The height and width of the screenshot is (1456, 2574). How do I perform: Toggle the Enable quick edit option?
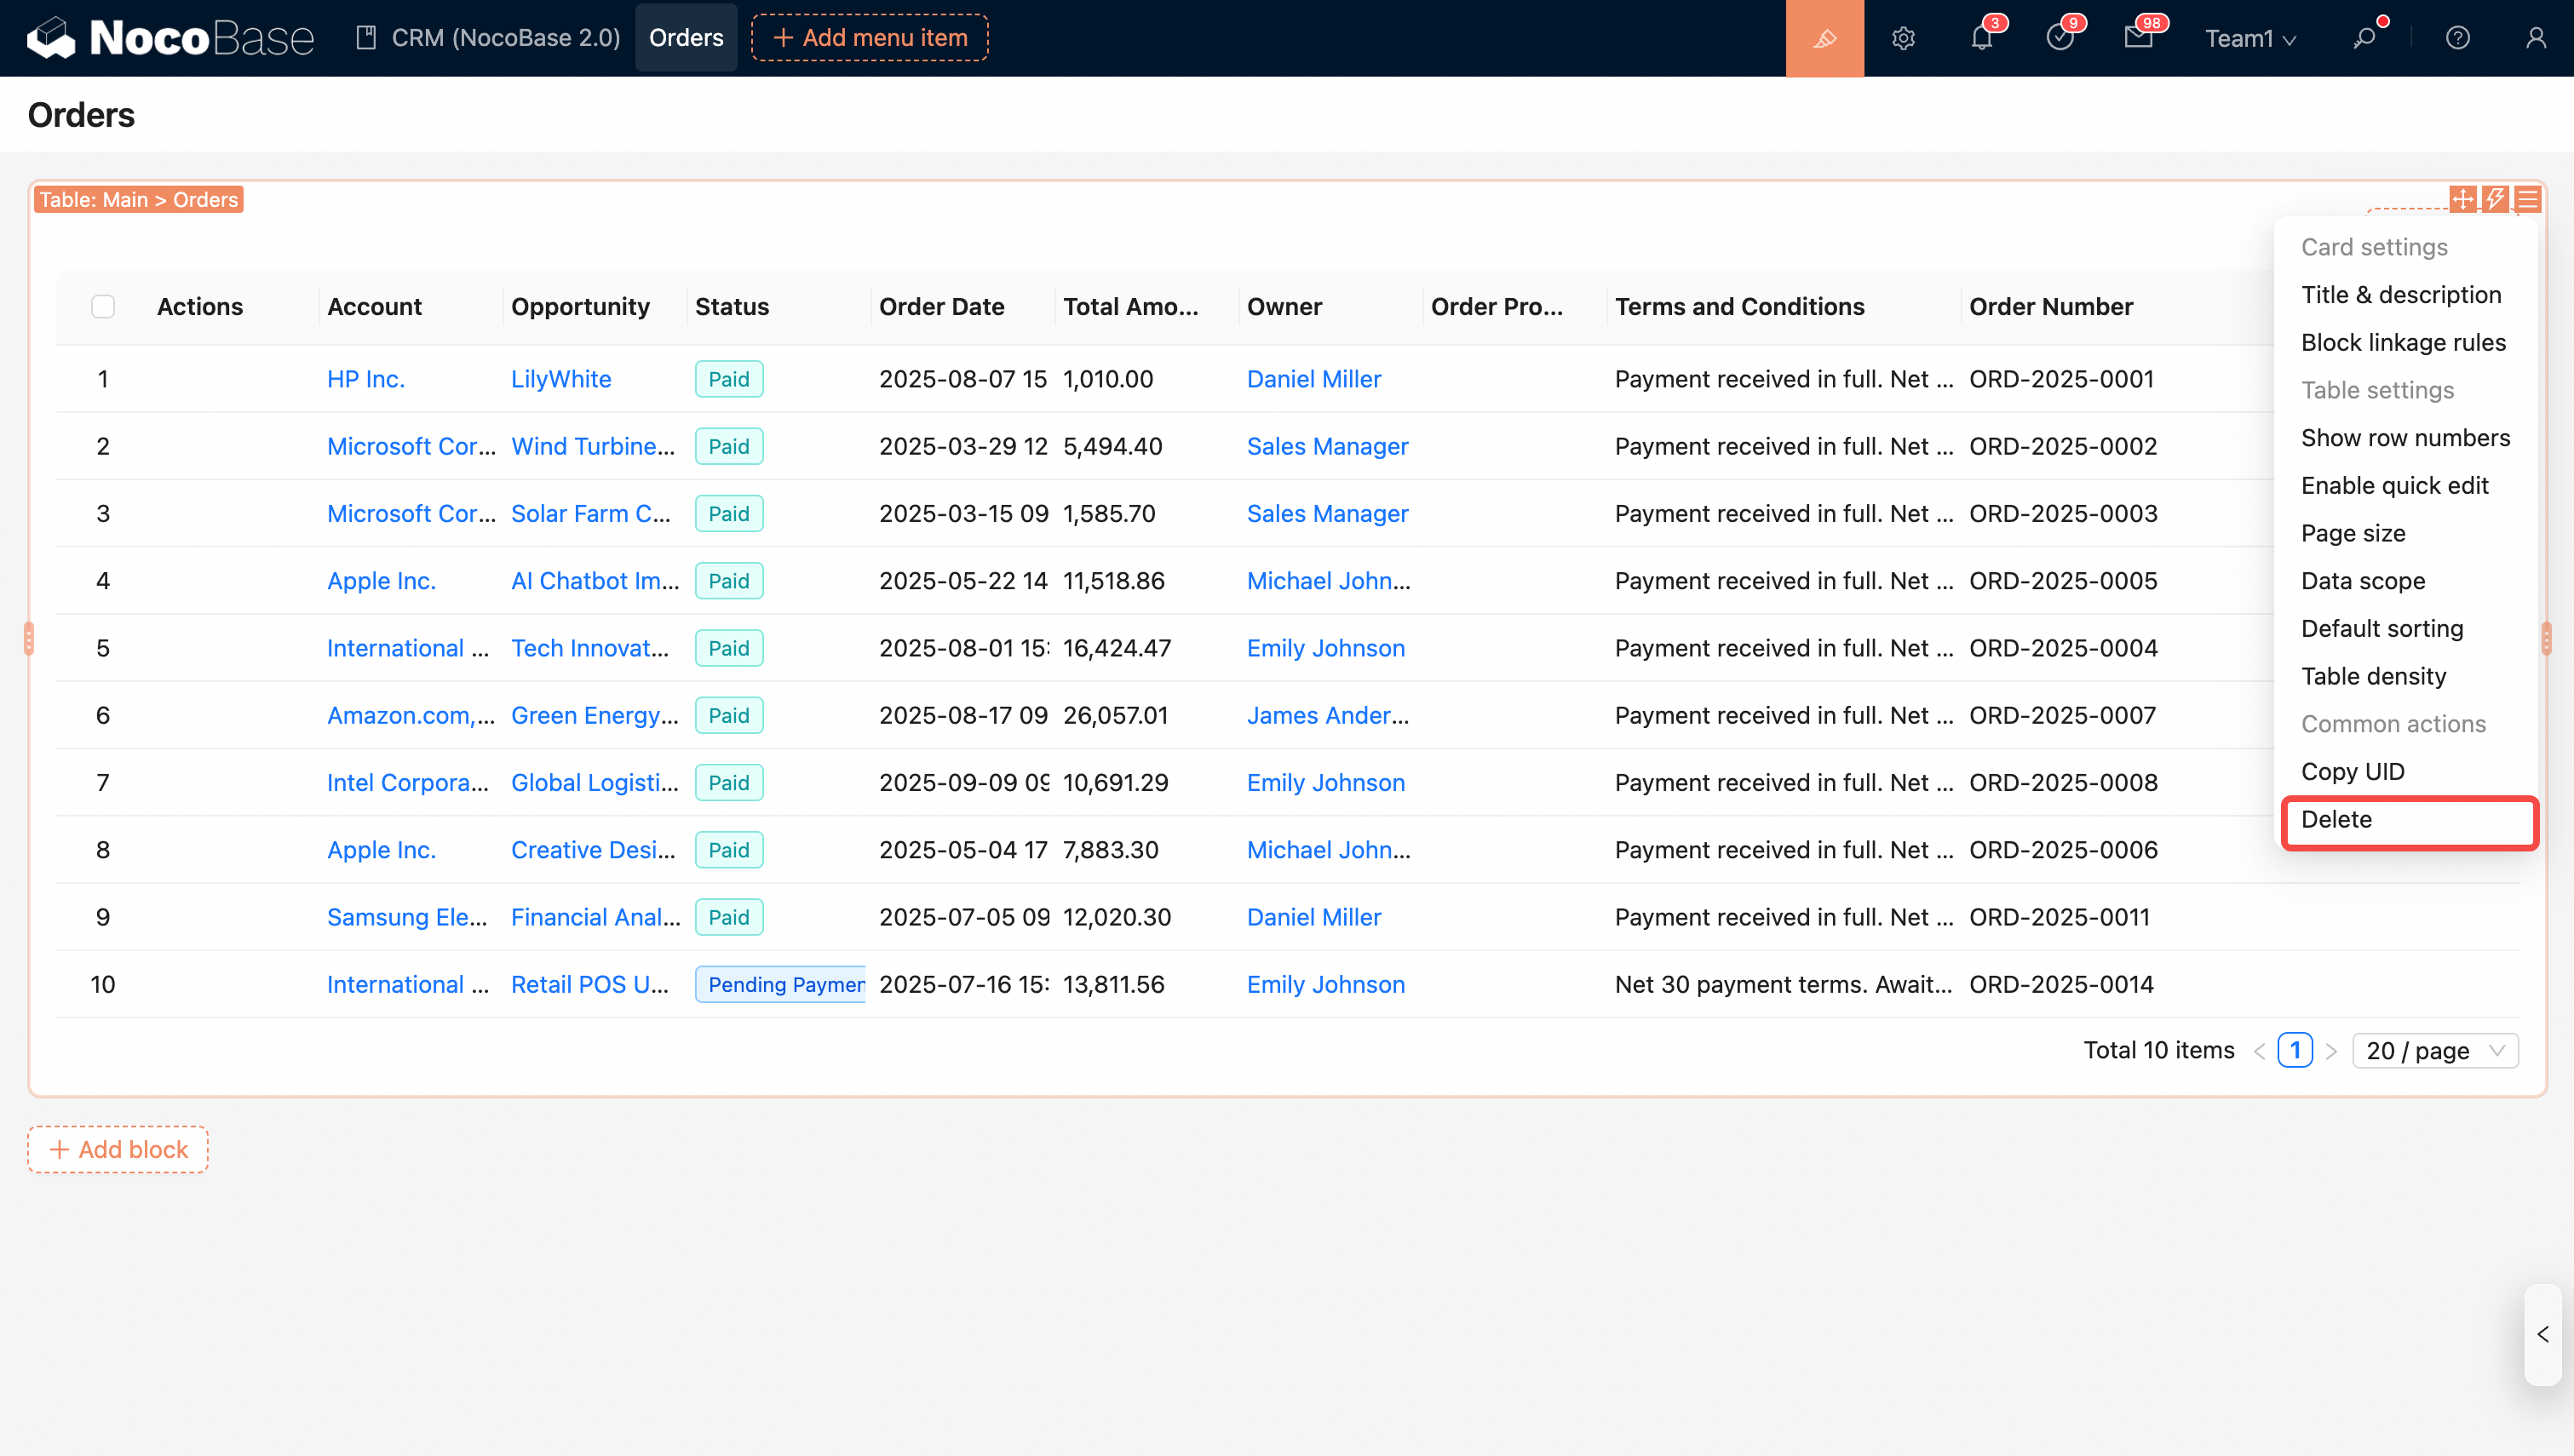2394,485
